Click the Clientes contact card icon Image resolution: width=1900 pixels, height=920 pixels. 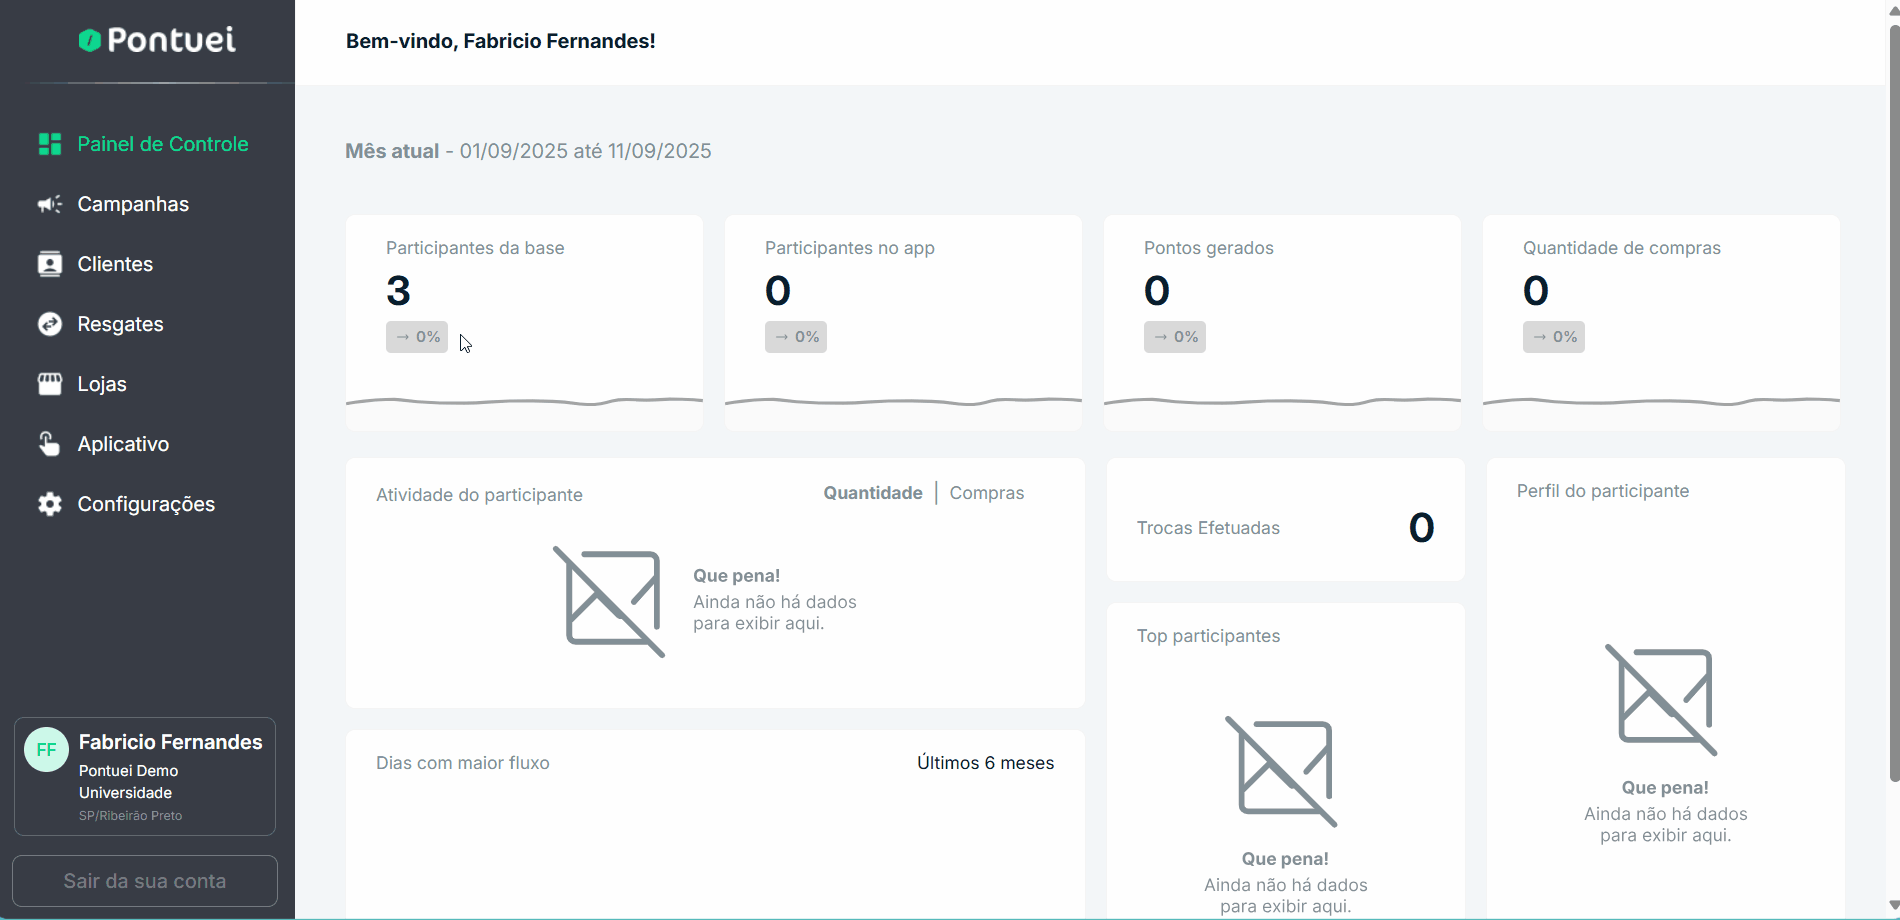[49, 264]
